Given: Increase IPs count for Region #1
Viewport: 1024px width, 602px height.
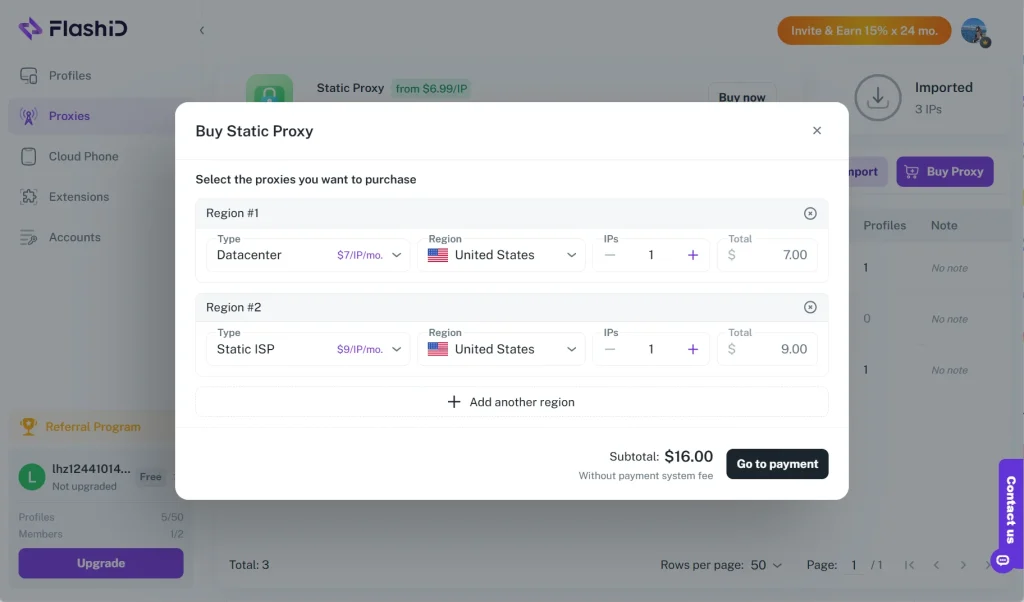Looking at the screenshot, I should [693, 255].
